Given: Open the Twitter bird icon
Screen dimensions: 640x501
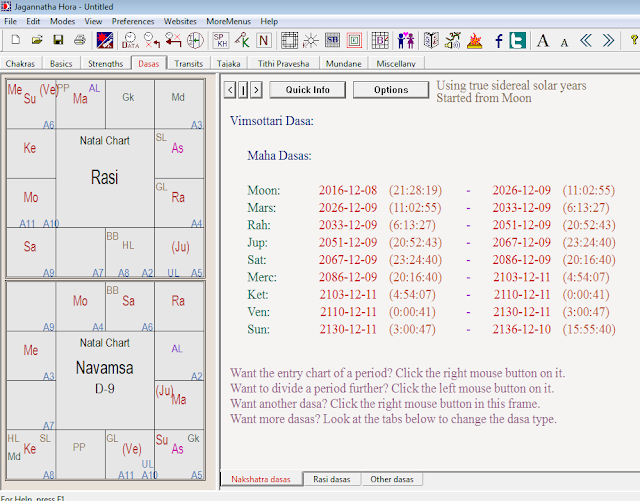Looking at the screenshot, I should (x=518, y=40).
